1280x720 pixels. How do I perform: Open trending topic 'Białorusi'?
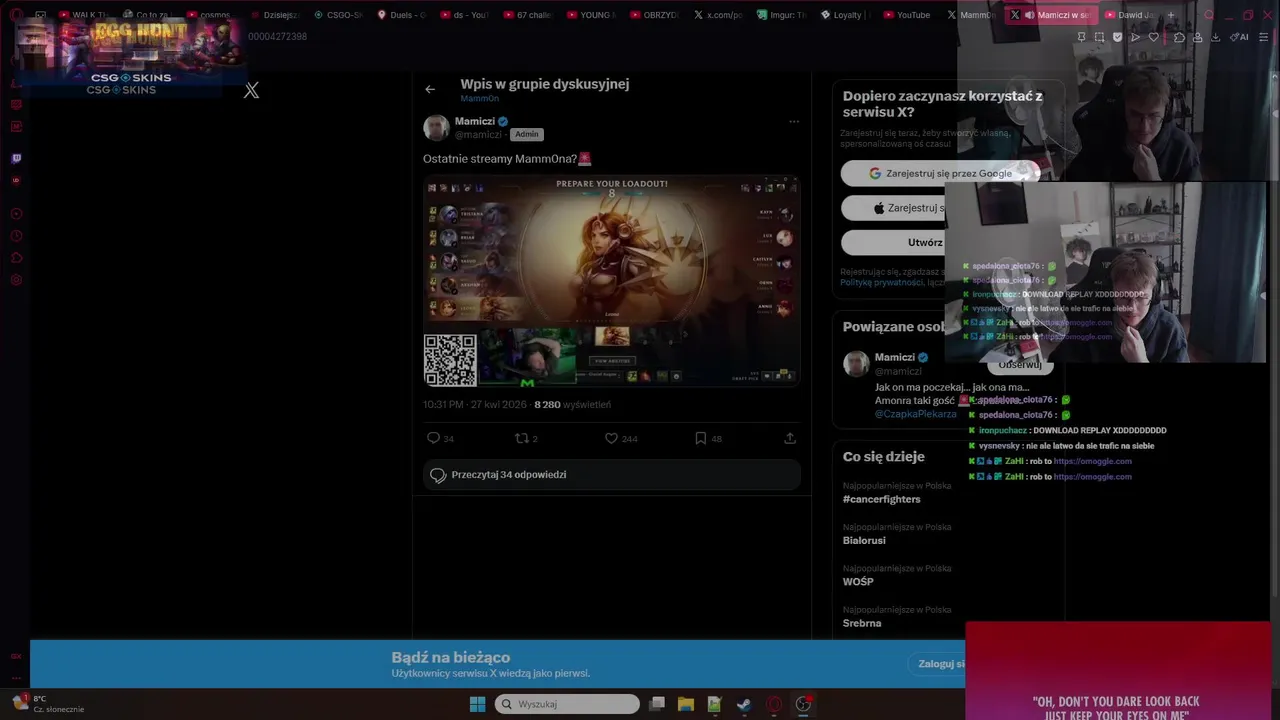click(864, 540)
